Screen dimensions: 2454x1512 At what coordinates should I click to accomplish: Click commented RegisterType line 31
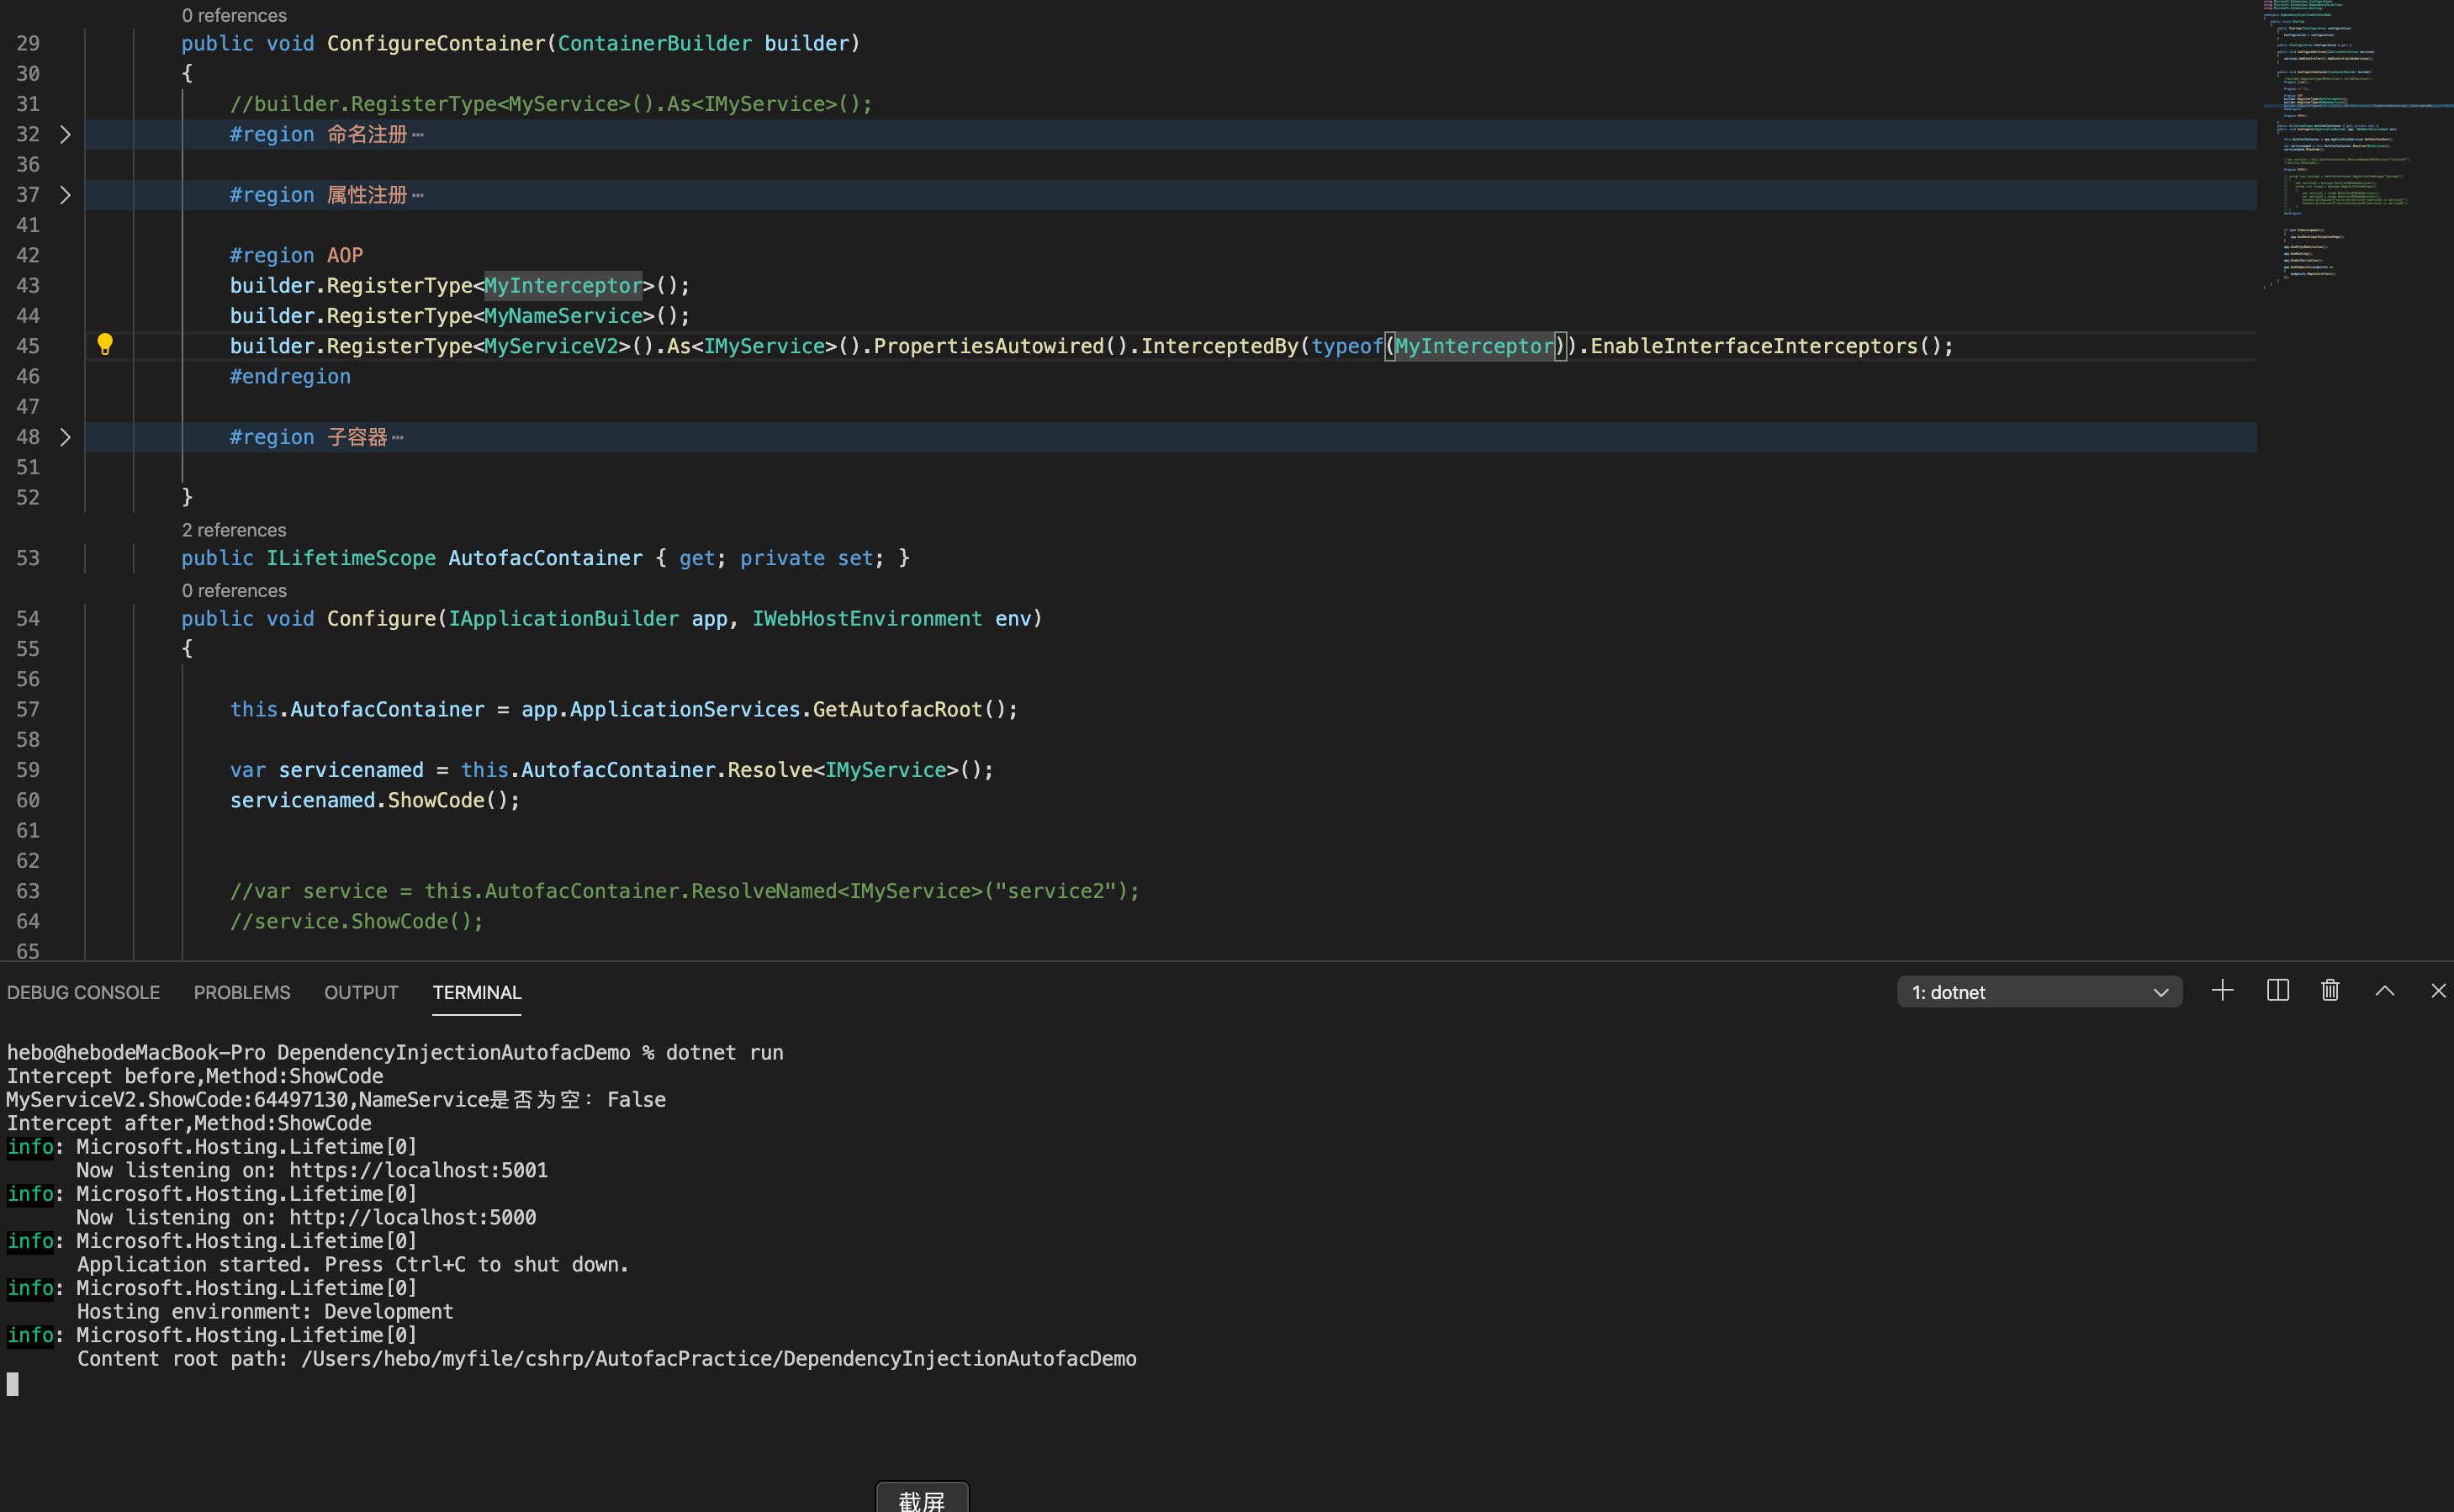click(x=551, y=104)
